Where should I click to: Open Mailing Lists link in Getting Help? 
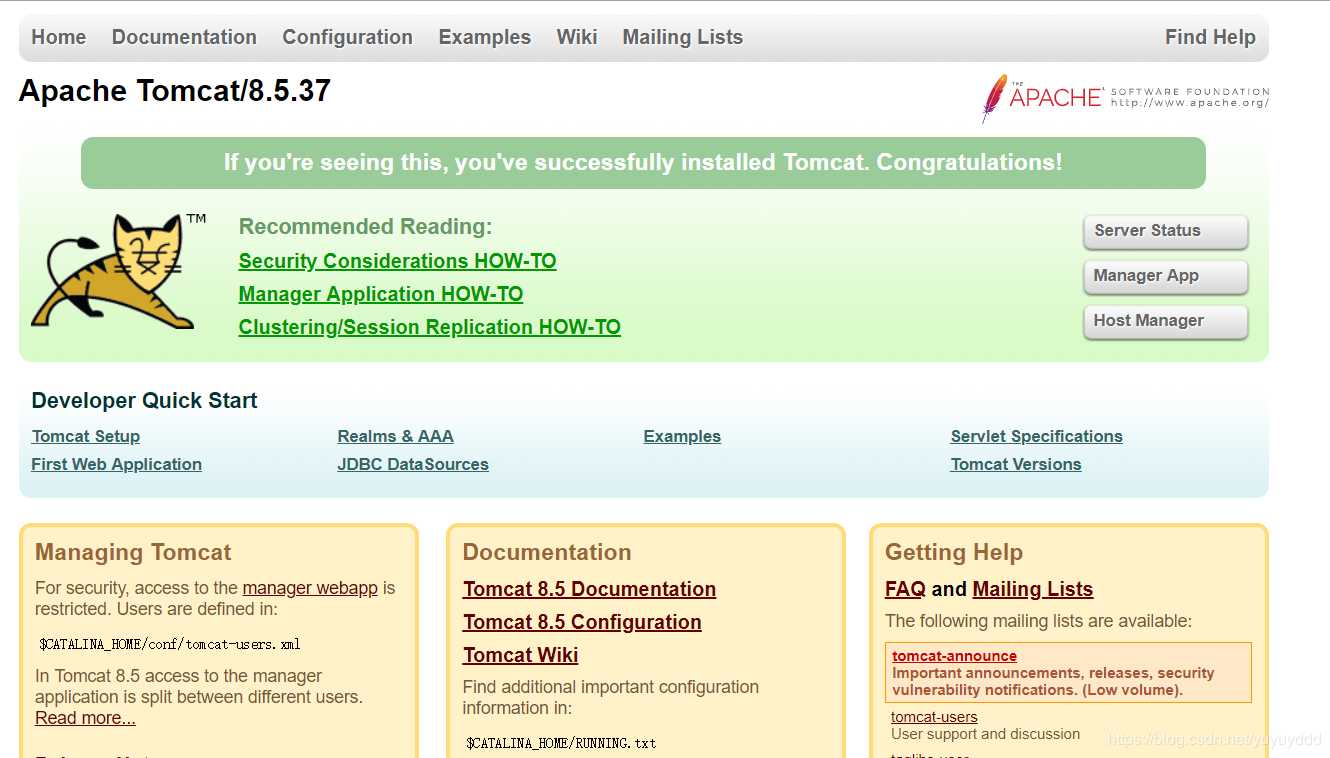point(1032,589)
